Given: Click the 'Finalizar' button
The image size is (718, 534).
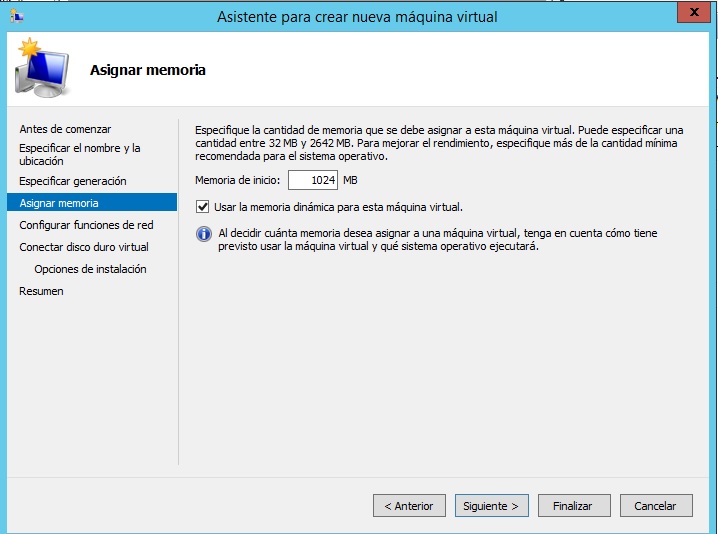Looking at the screenshot, I should [573, 506].
